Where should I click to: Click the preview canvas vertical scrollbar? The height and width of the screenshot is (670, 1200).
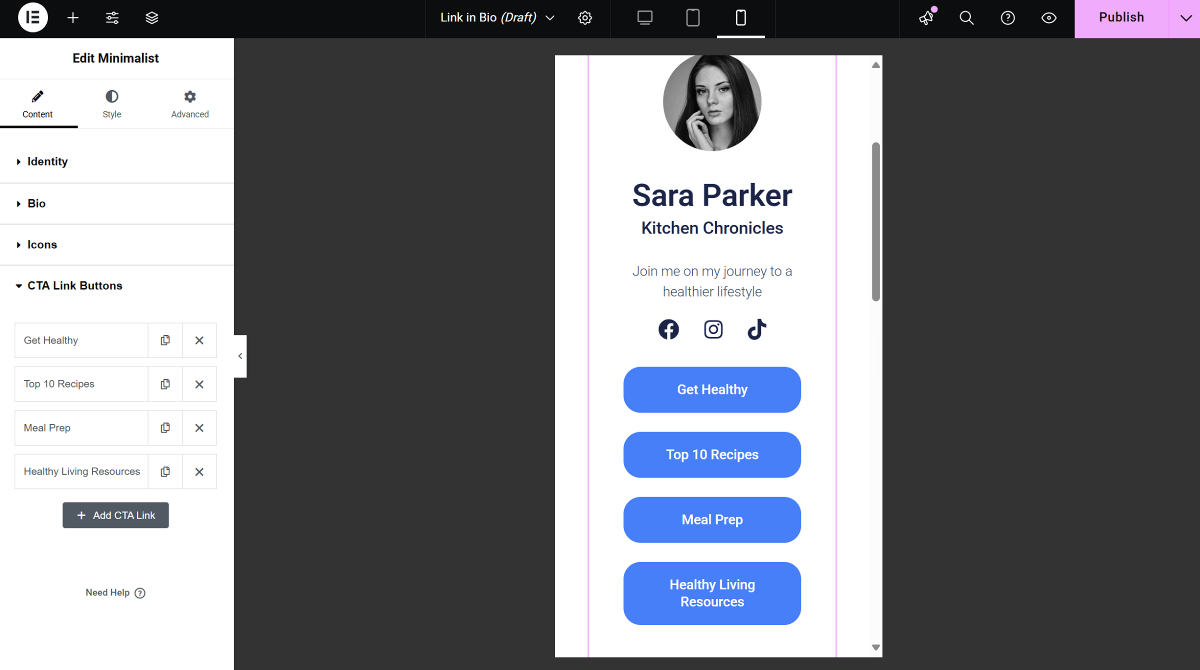point(876,222)
